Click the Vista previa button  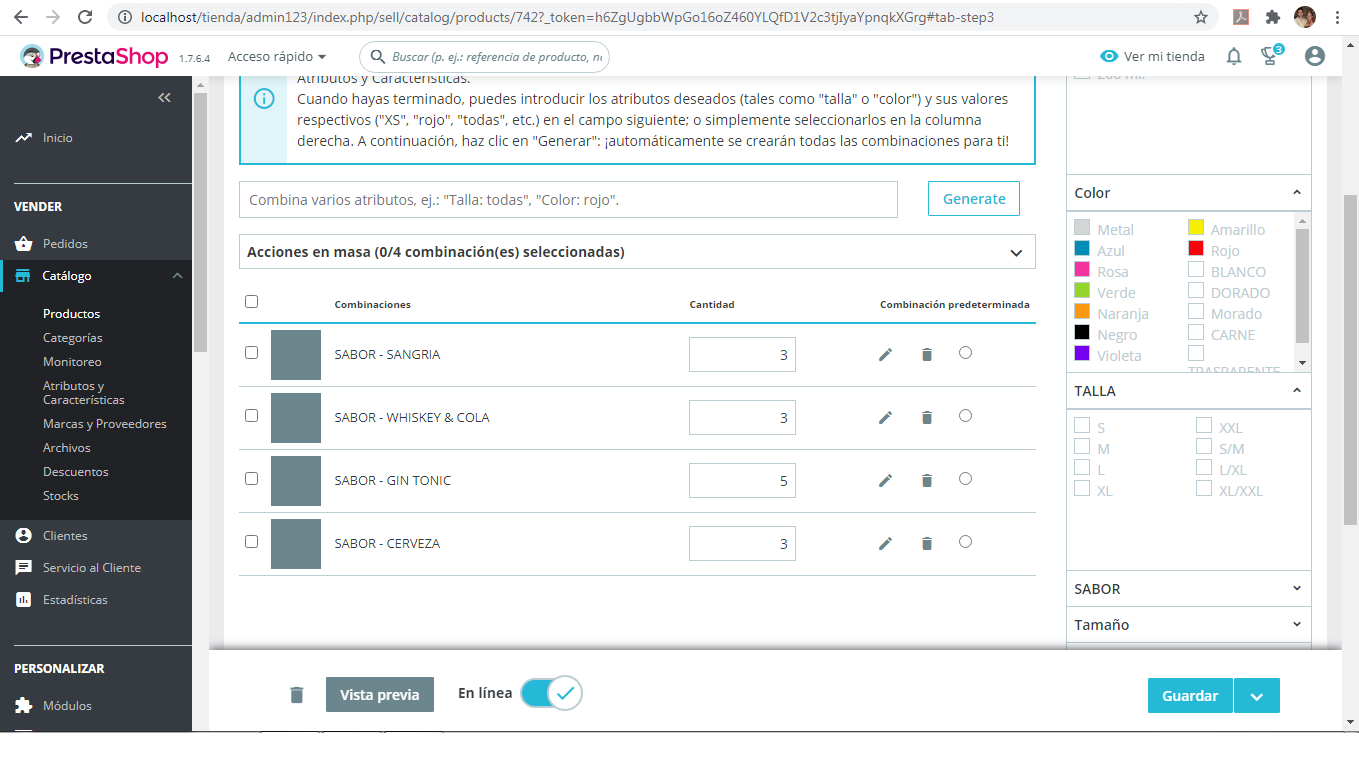380,695
